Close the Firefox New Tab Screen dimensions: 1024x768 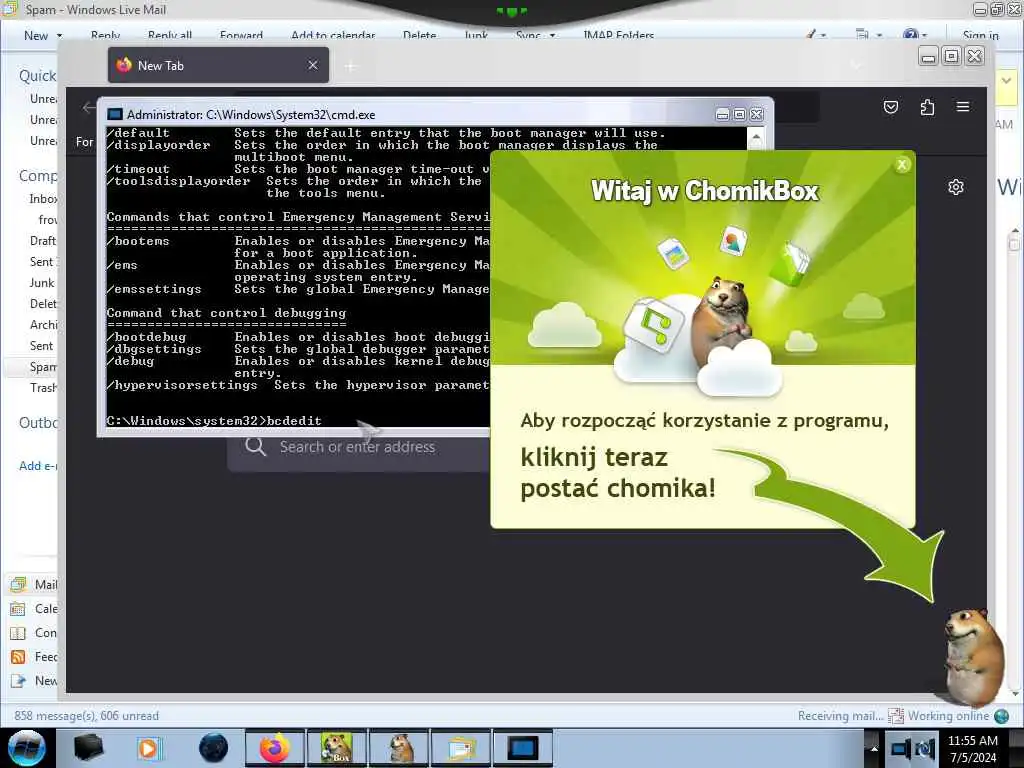313,65
